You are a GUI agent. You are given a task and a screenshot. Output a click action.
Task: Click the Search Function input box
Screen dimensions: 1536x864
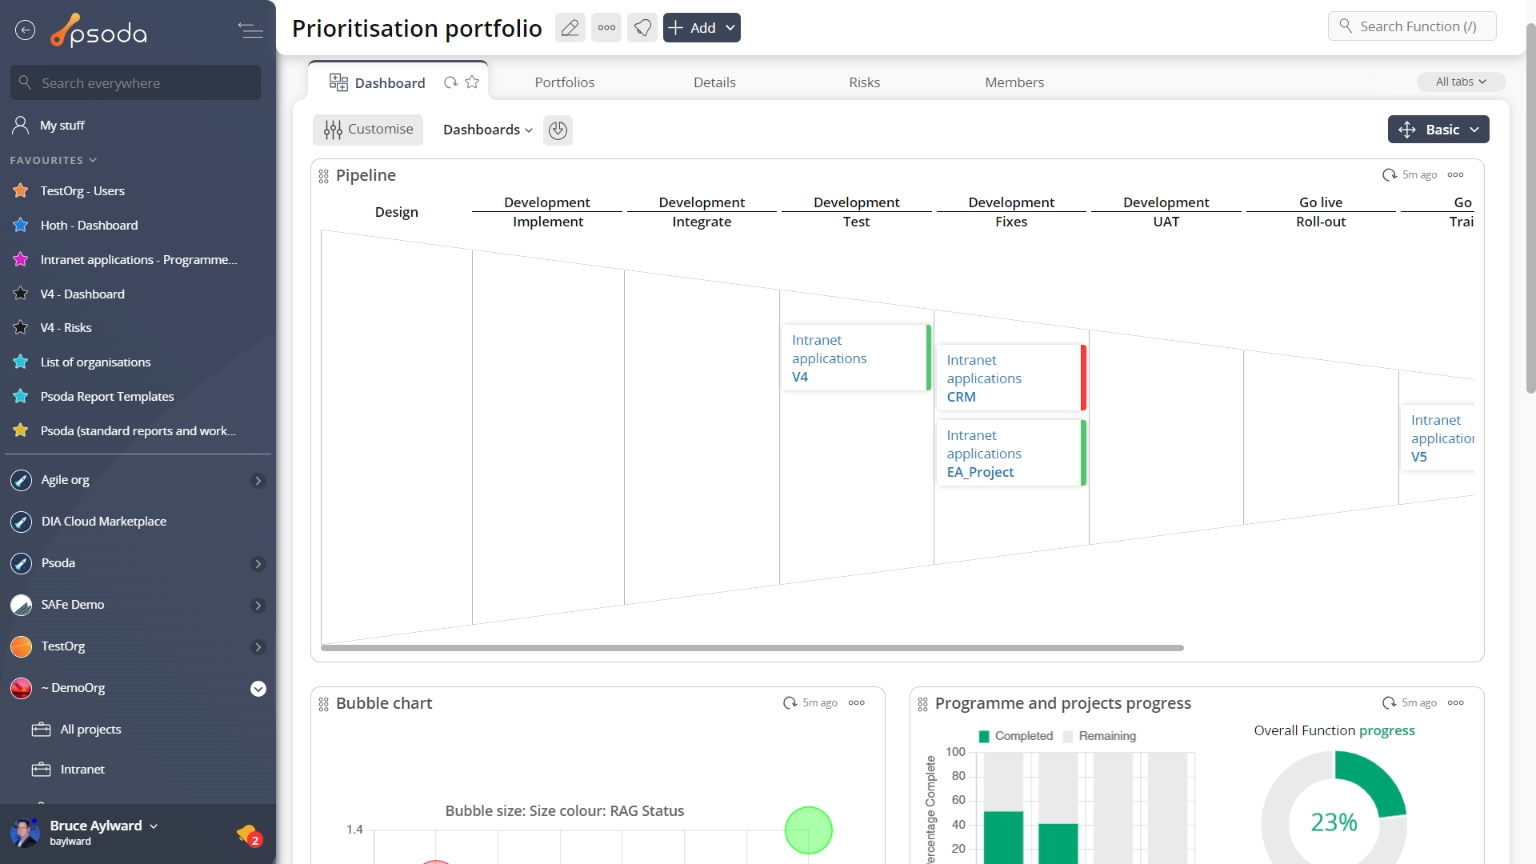tap(1412, 26)
